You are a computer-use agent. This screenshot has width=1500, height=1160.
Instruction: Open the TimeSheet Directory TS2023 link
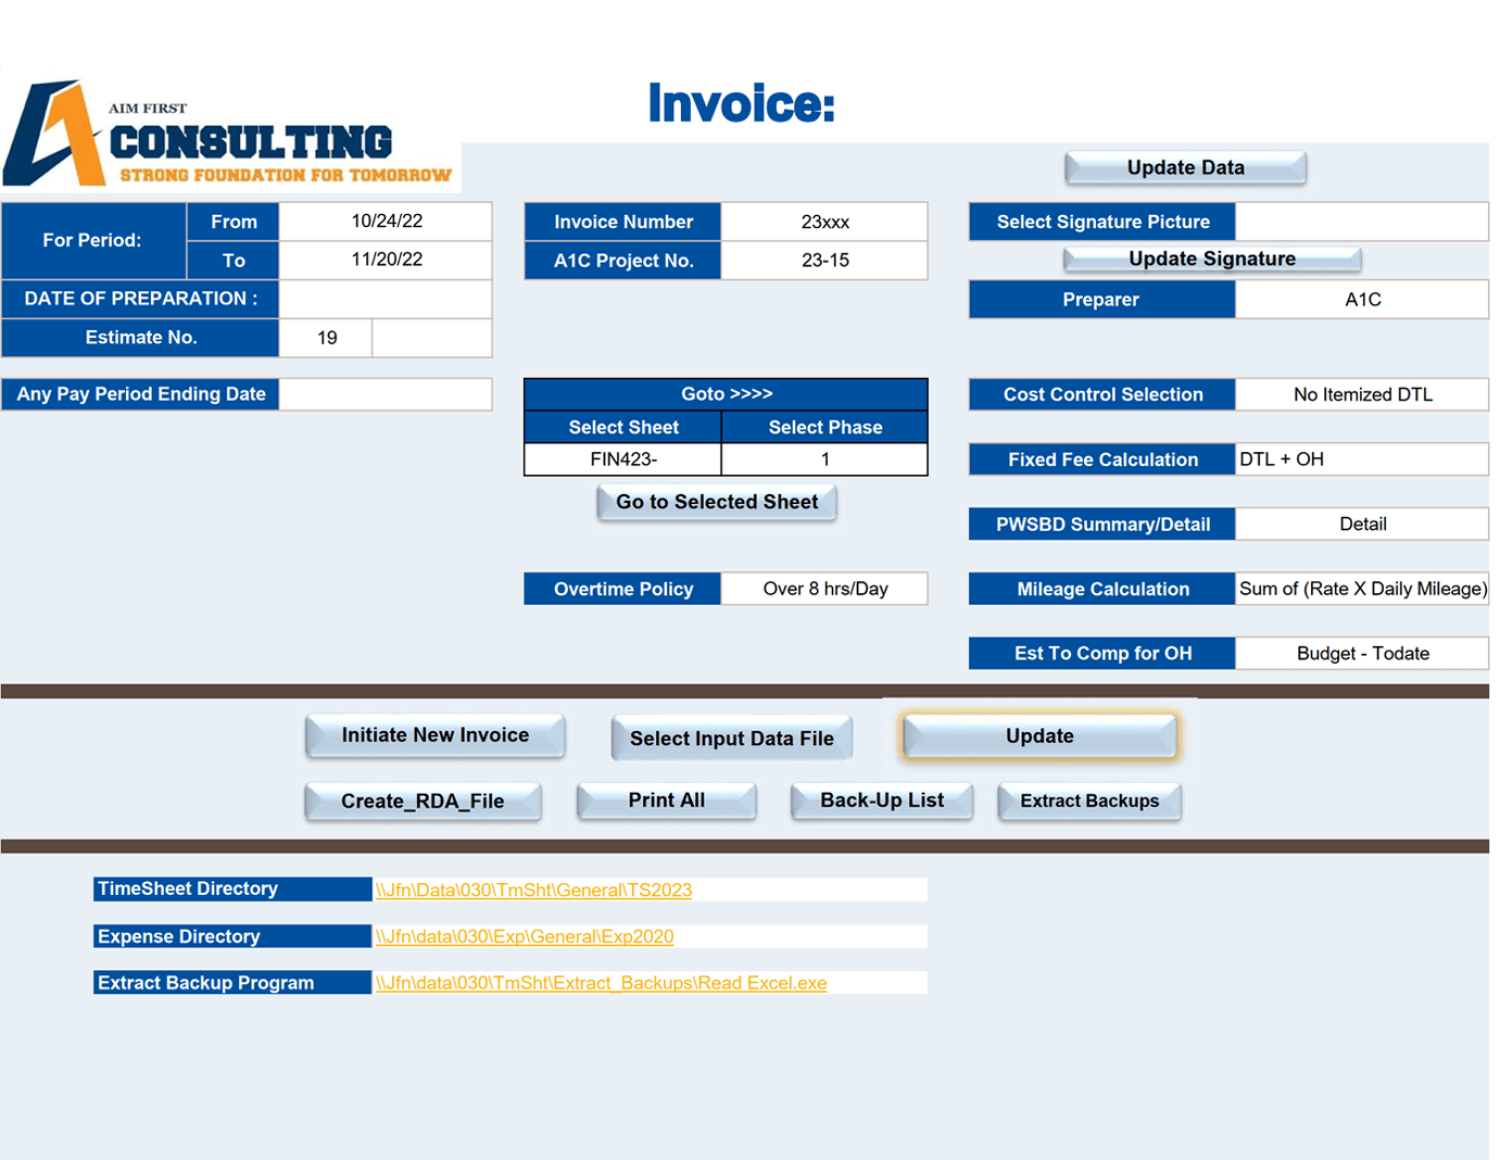(533, 890)
